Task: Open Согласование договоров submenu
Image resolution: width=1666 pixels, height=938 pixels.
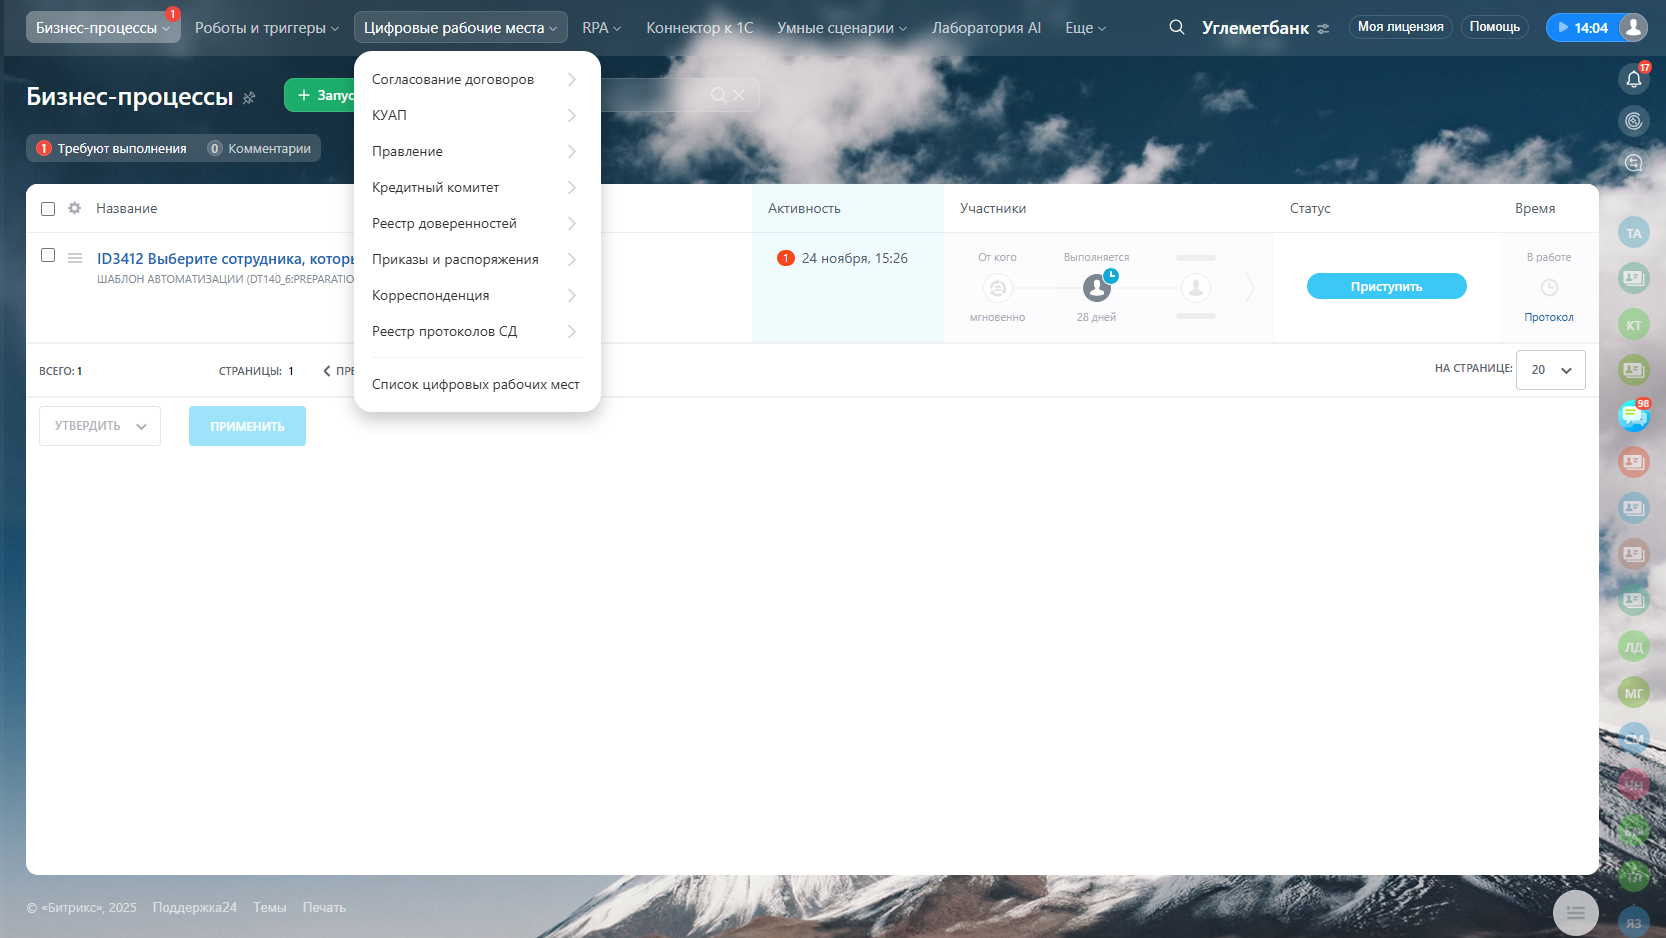Action: pos(477,79)
